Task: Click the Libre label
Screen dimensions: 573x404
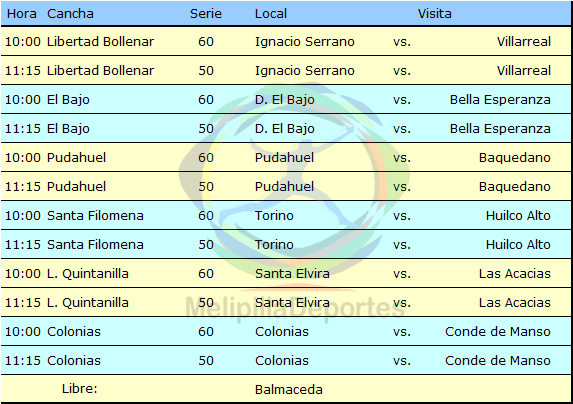Action: 80,389
